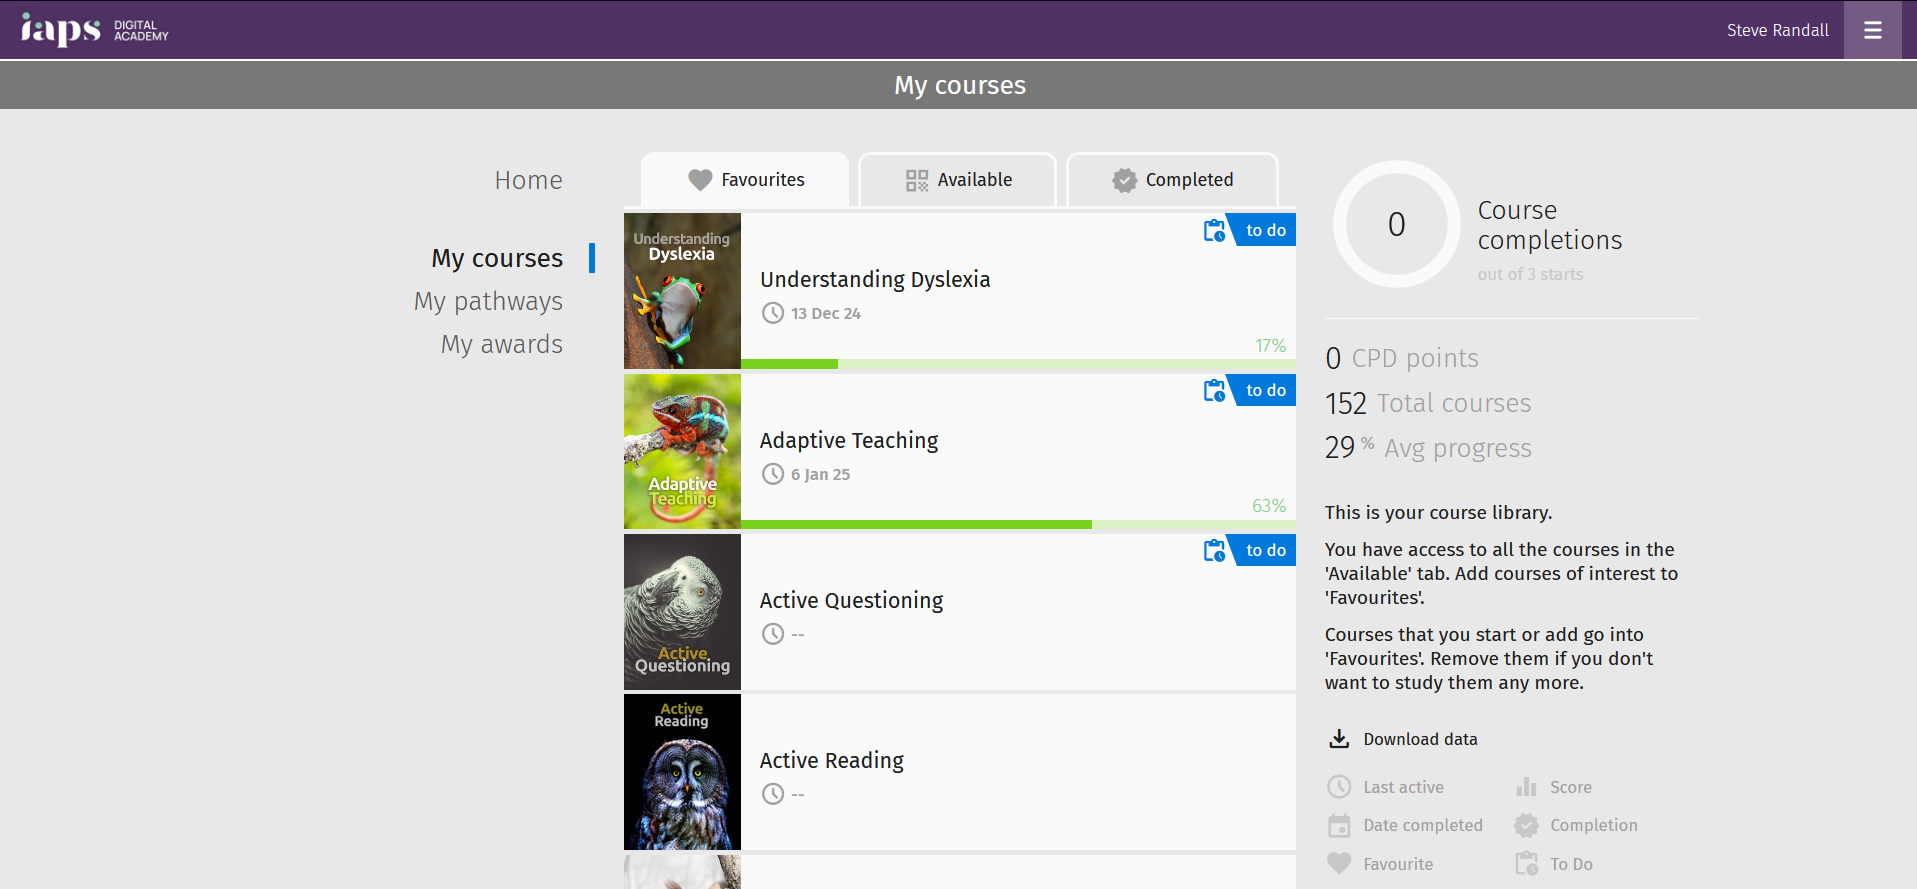Viewport: 1917px width, 889px height.
Task: Click the to-do clipboard icon on Active Questioning
Action: click(x=1214, y=551)
